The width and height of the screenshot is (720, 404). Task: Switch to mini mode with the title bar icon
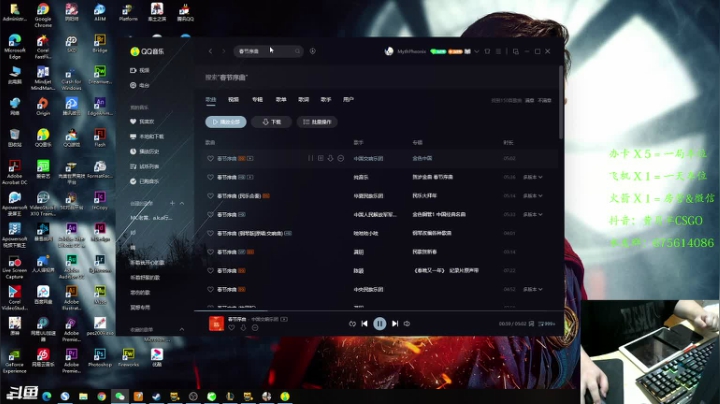click(x=516, y=51)
